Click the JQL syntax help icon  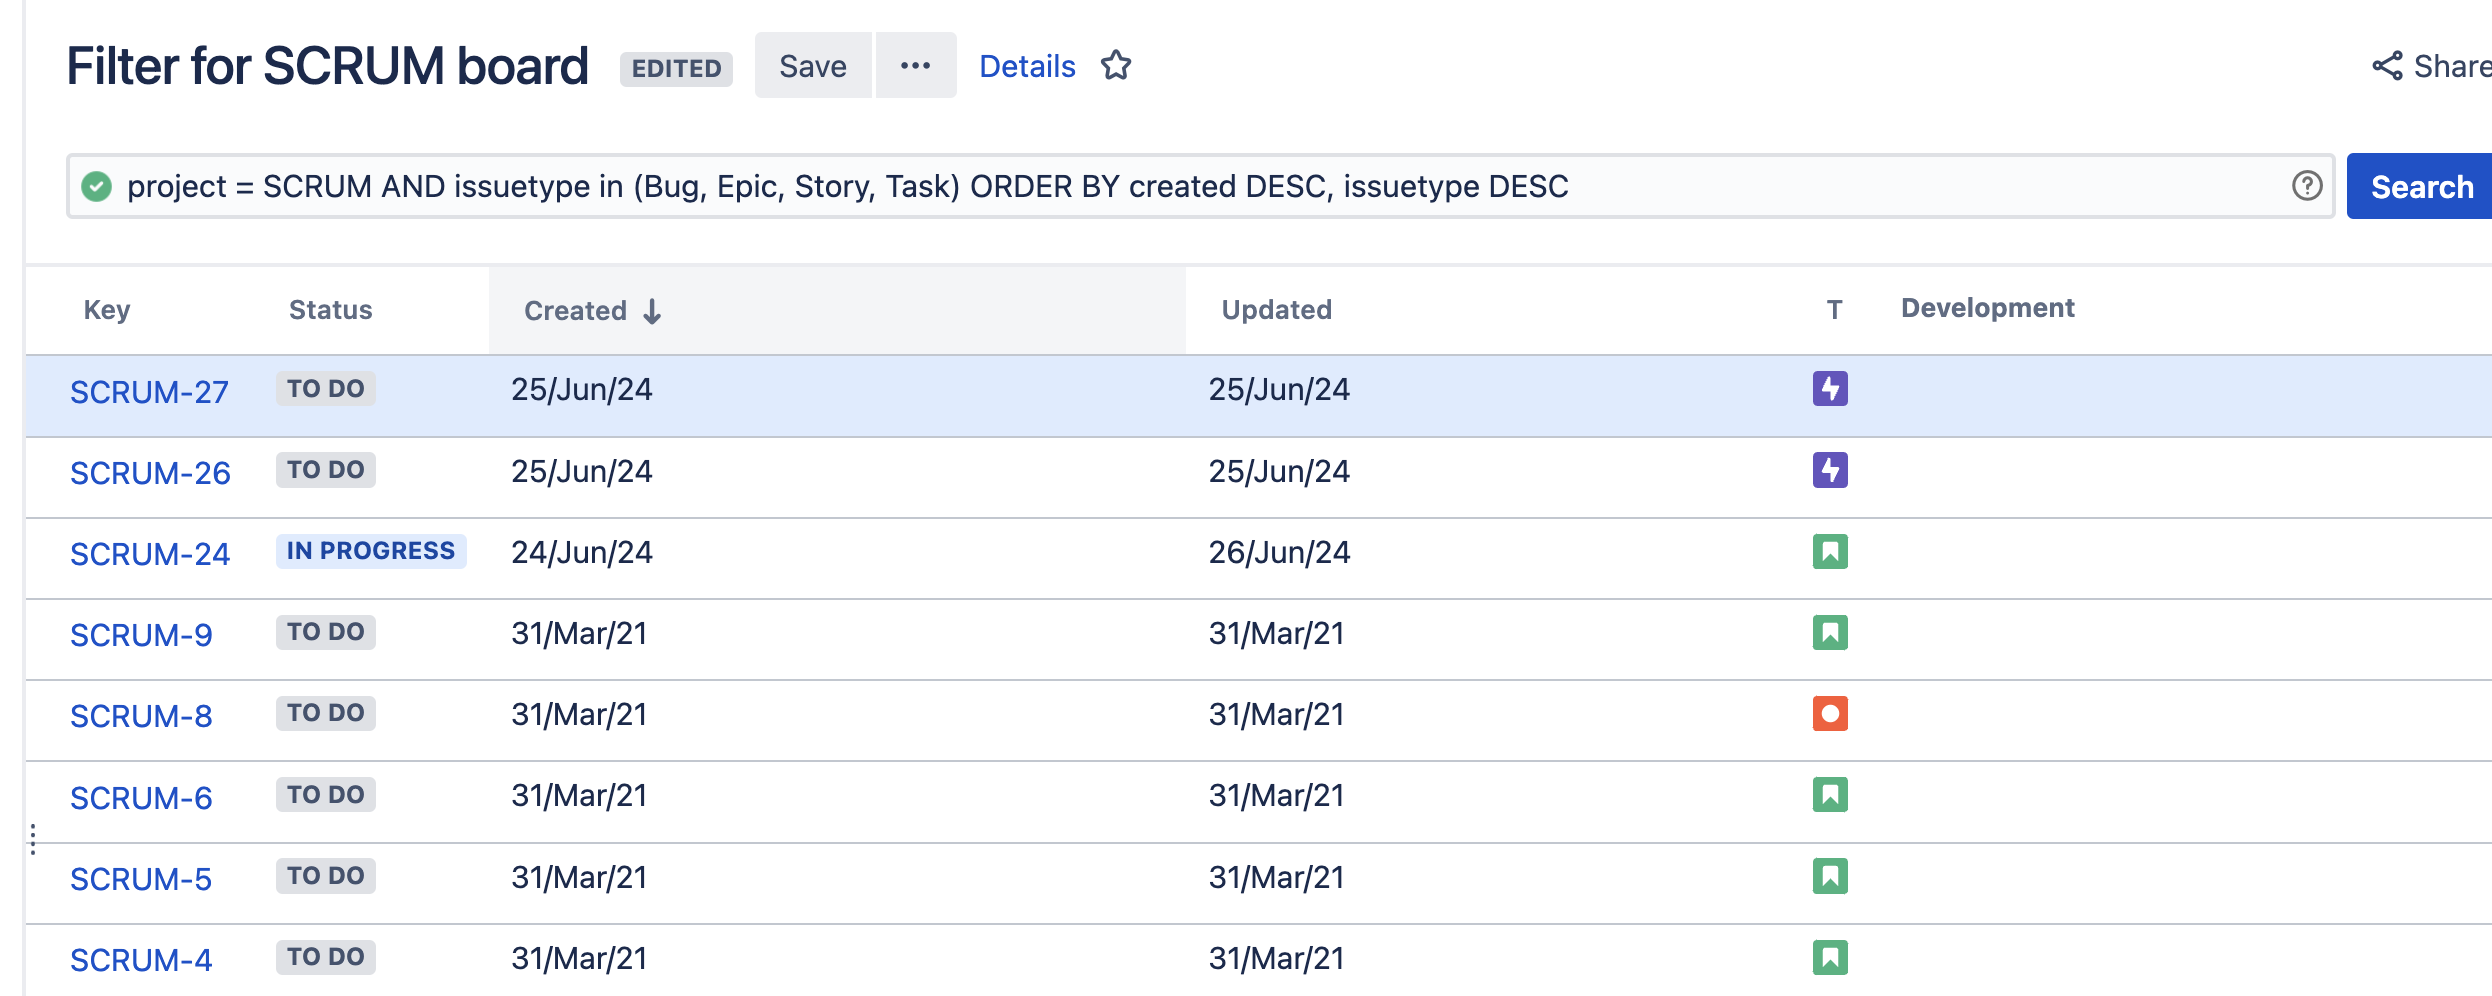coord(2307,186)
